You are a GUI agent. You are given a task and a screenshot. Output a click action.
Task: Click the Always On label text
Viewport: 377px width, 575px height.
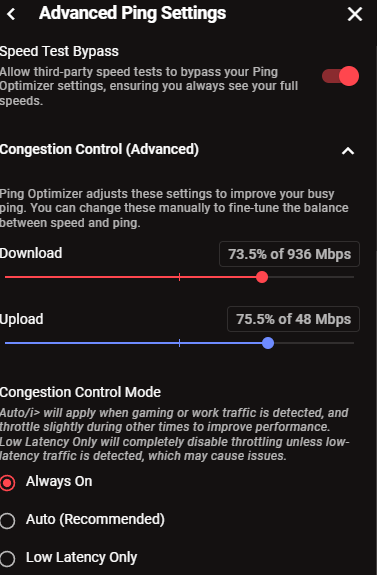click(x=59, y=481)
